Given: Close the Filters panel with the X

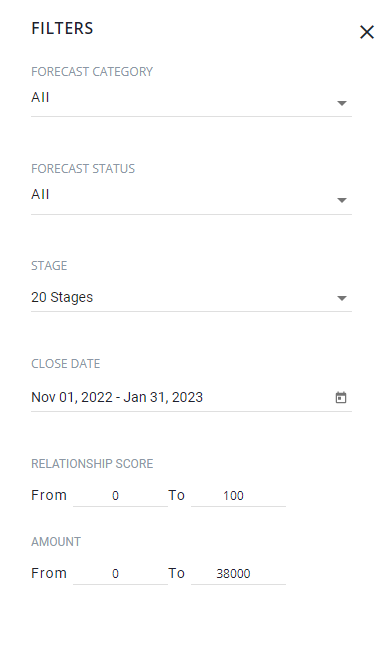Looking at the screenshot, I should coord(367,32).
